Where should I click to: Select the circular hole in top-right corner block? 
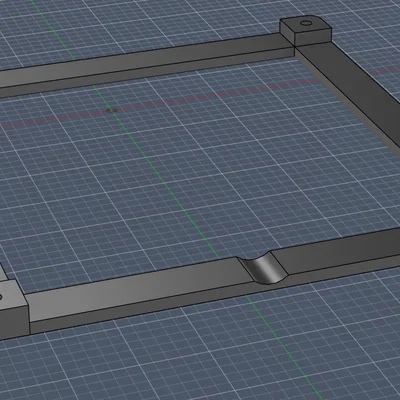(306, 23)
